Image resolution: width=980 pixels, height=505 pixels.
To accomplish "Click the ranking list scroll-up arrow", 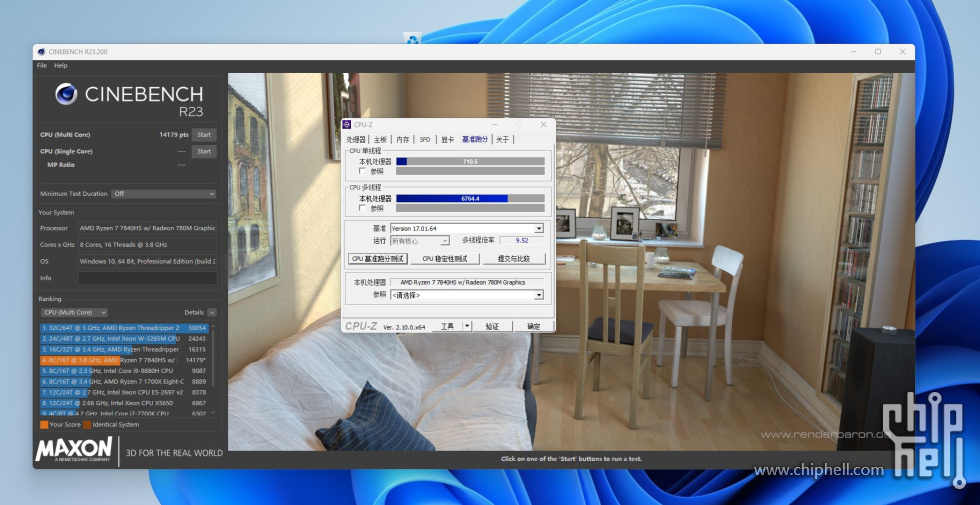I will click(x=213, y=326).
